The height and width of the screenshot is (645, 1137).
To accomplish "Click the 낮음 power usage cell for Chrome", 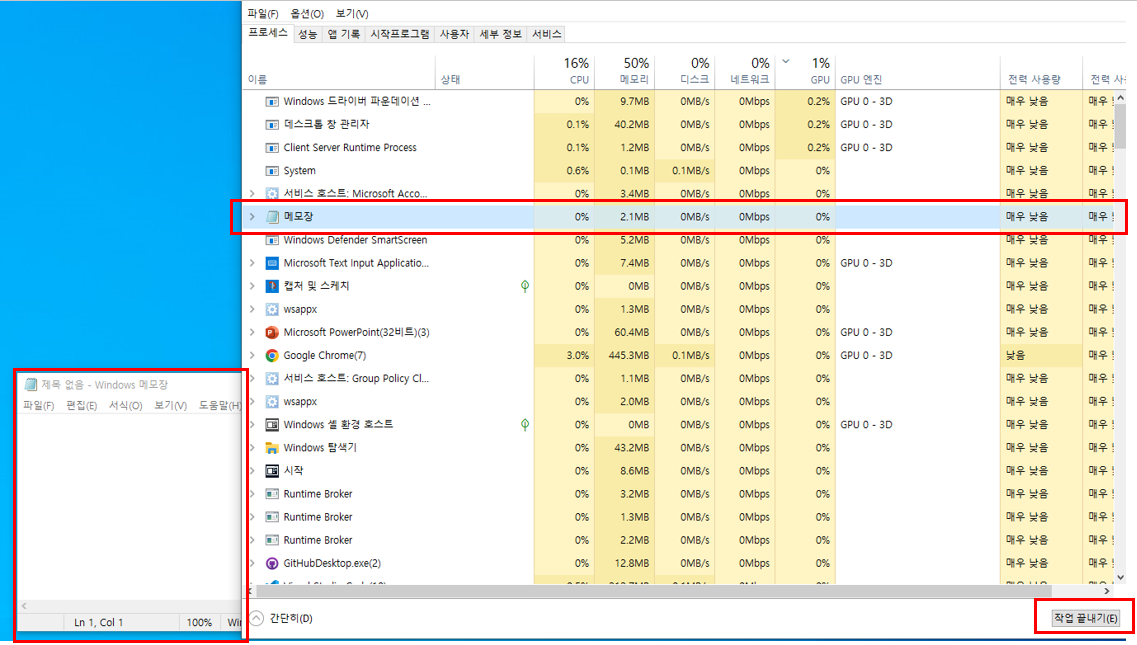I will point(1041,356).
